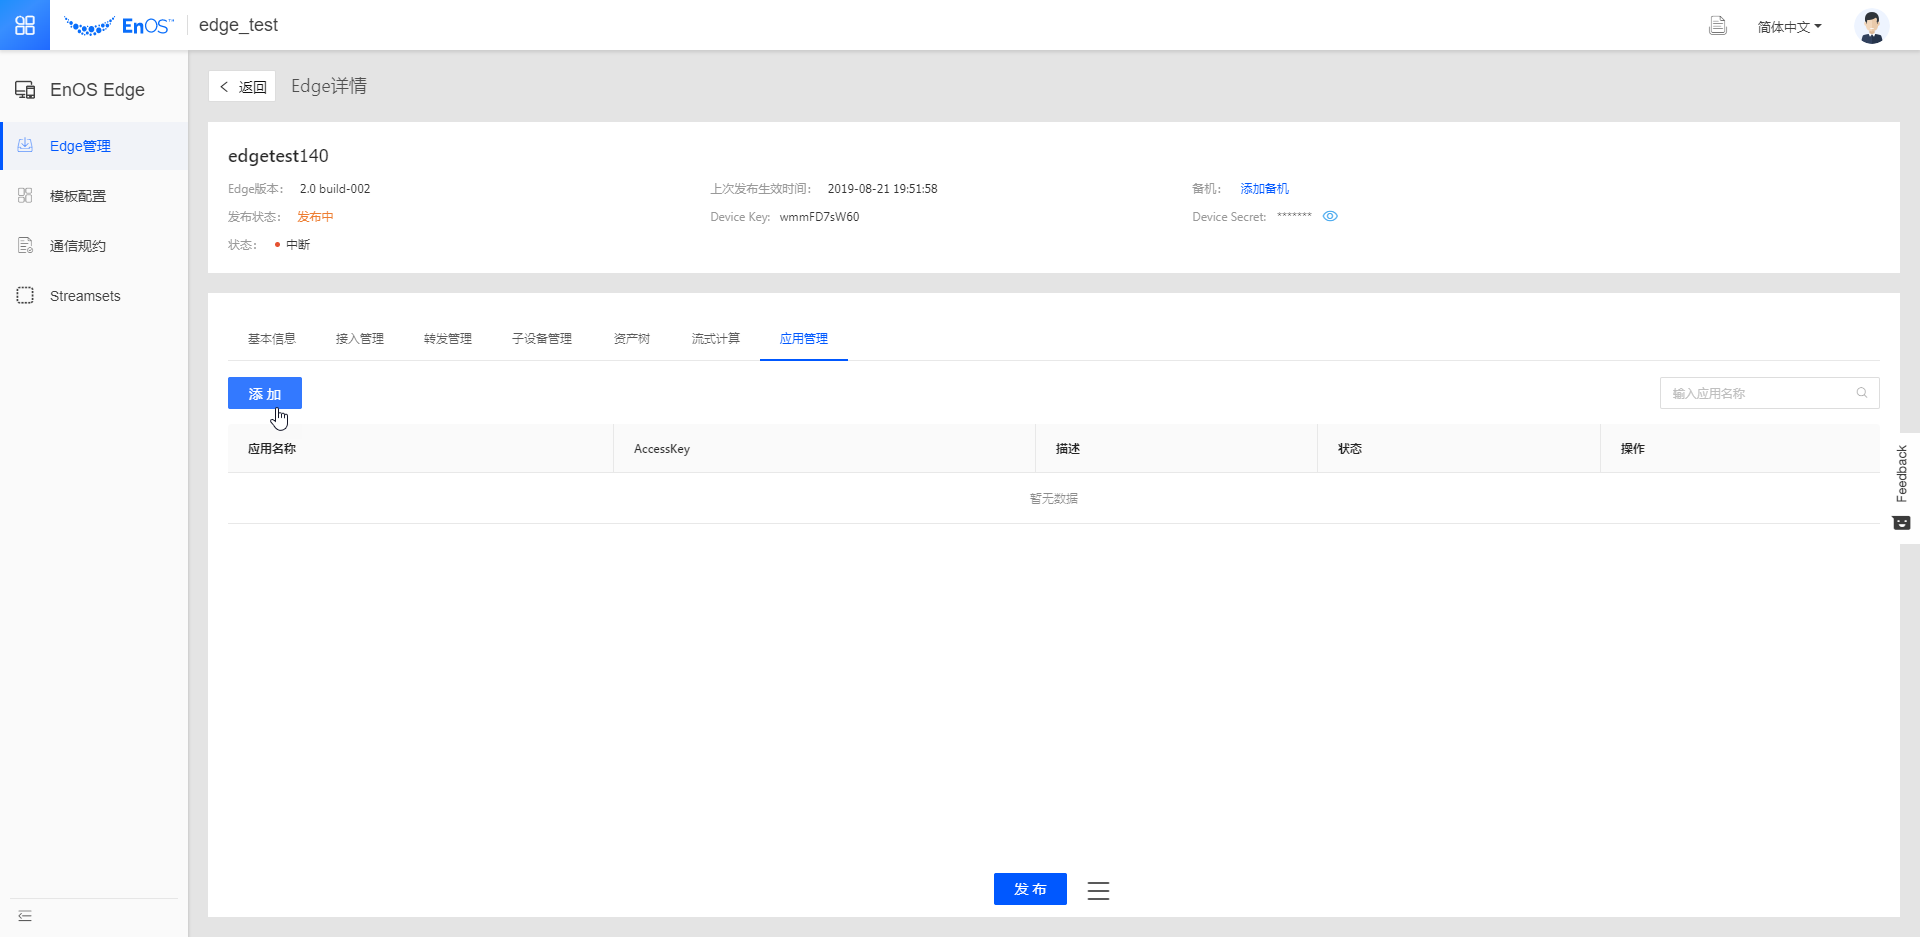Screen dimensions: 1920x937
Task: Click the blue 添加 button
Action: pyautogui.click(x=264, y=393)
